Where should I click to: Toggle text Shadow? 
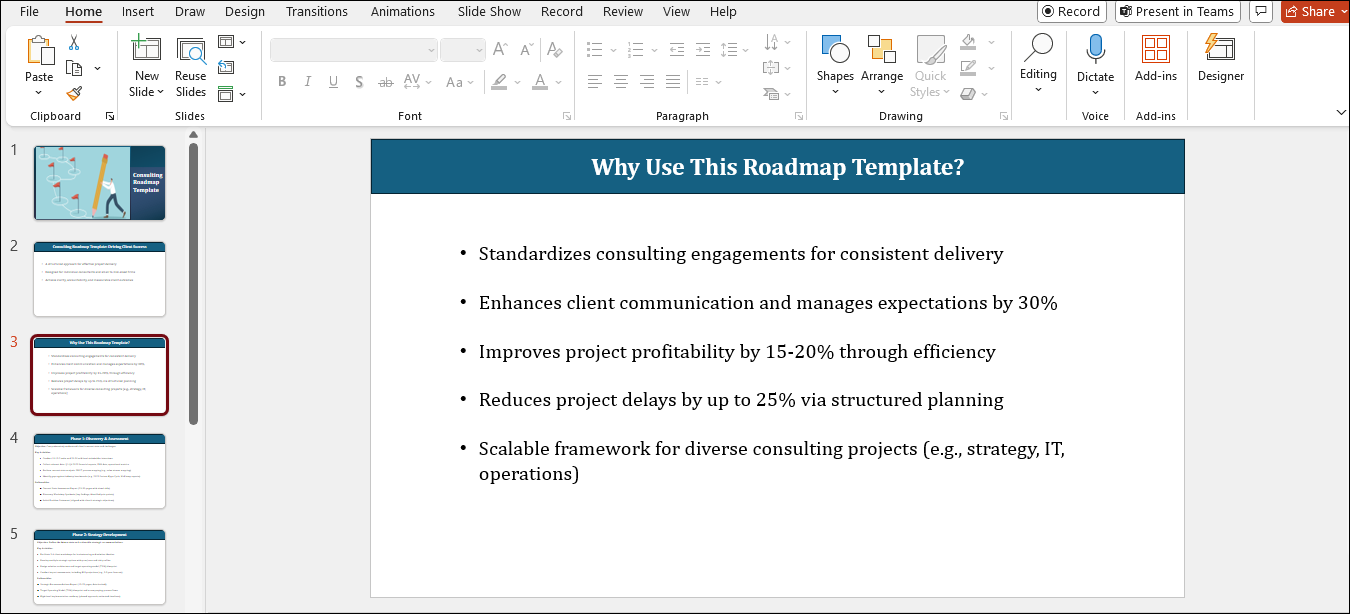360,82
